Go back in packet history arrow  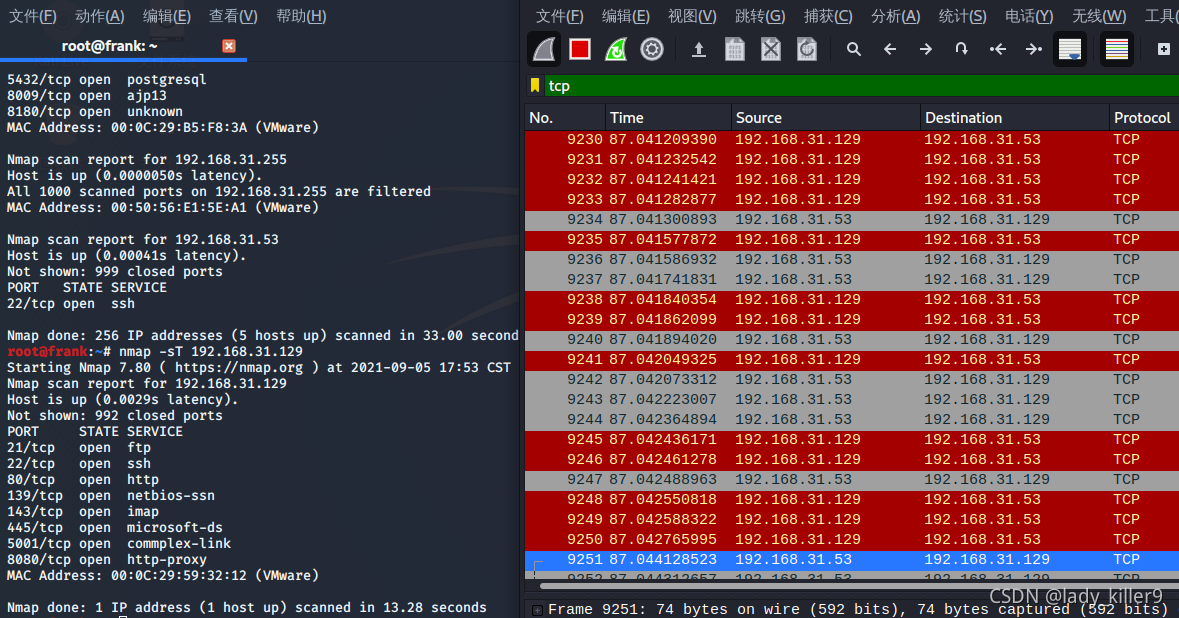coord(890,50)
